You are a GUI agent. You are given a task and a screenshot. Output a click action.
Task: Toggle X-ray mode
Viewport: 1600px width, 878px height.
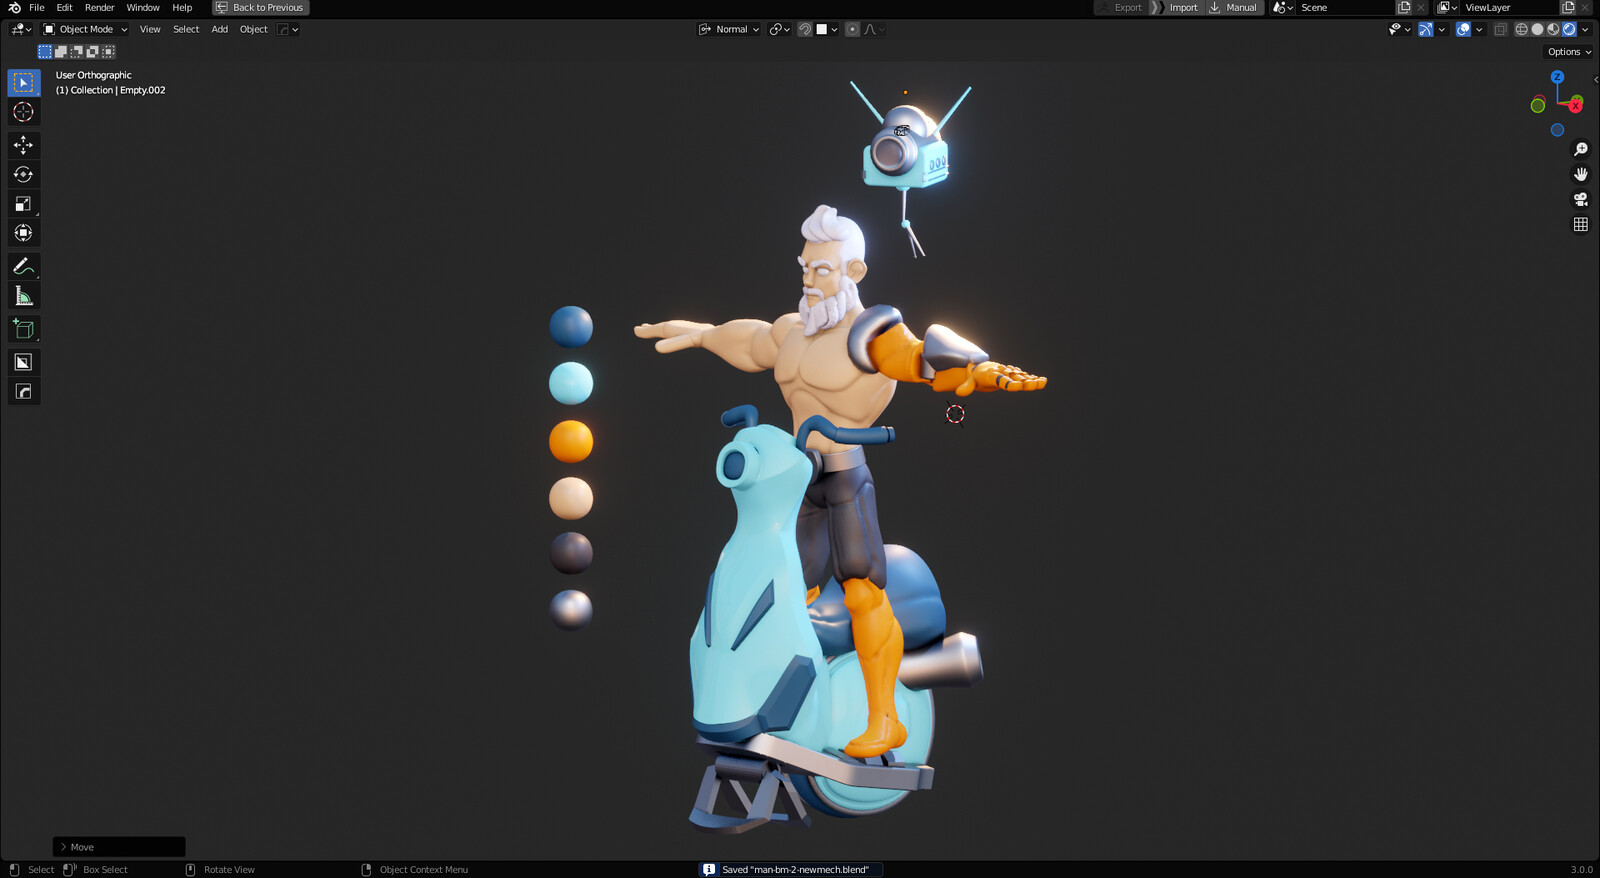click(1500, 29)
